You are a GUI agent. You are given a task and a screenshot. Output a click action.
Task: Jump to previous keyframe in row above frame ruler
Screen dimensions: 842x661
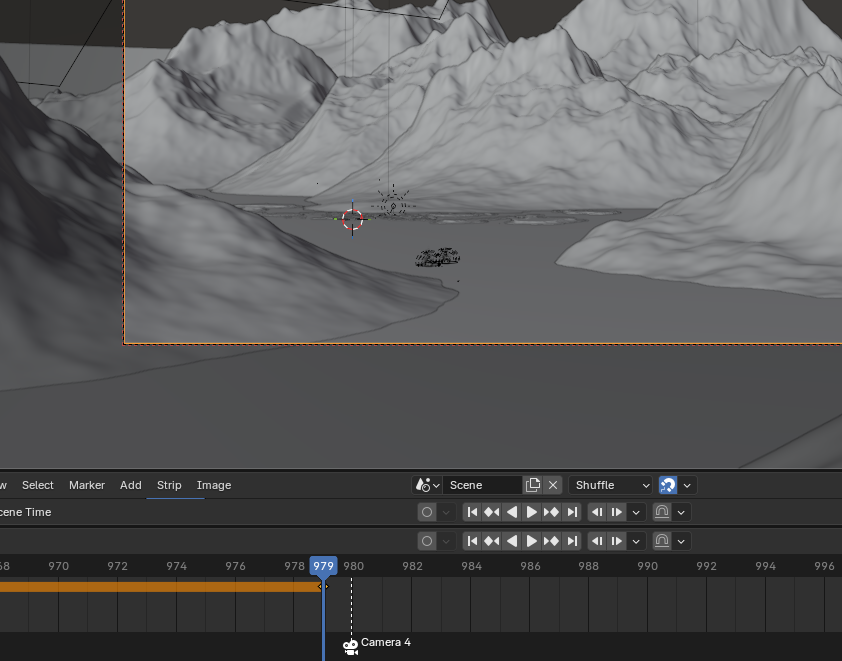coord(492,541)
